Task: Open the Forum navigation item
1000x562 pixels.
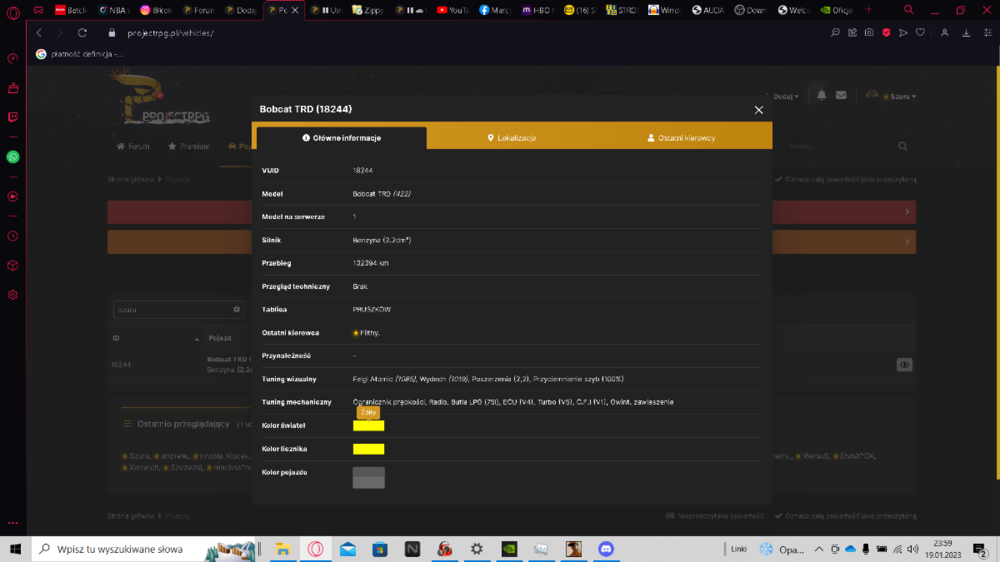Action: [x=133, y=146]
